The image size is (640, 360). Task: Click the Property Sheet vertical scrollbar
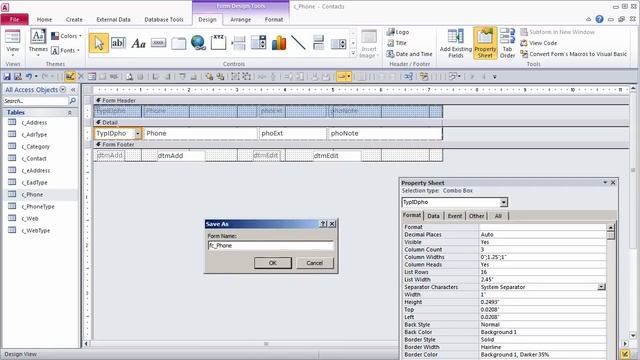pos(611,291)
